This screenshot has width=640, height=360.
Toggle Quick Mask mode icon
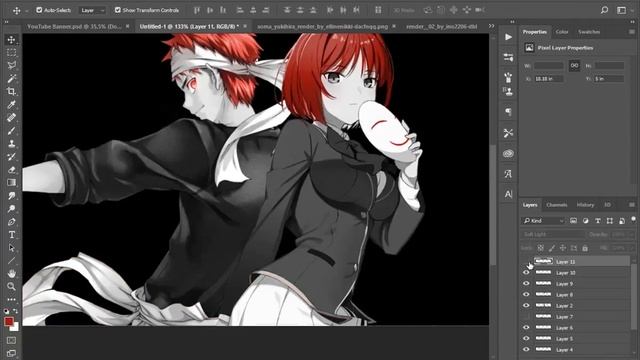point(11,340)
